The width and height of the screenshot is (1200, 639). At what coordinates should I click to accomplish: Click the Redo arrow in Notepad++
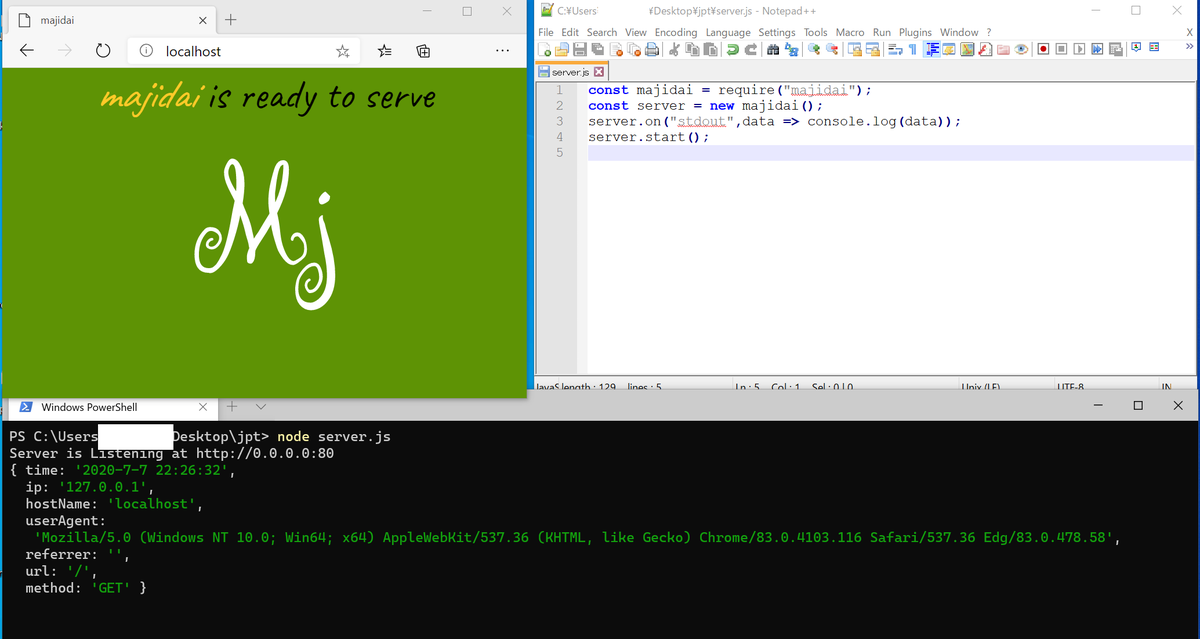point(750,48)
